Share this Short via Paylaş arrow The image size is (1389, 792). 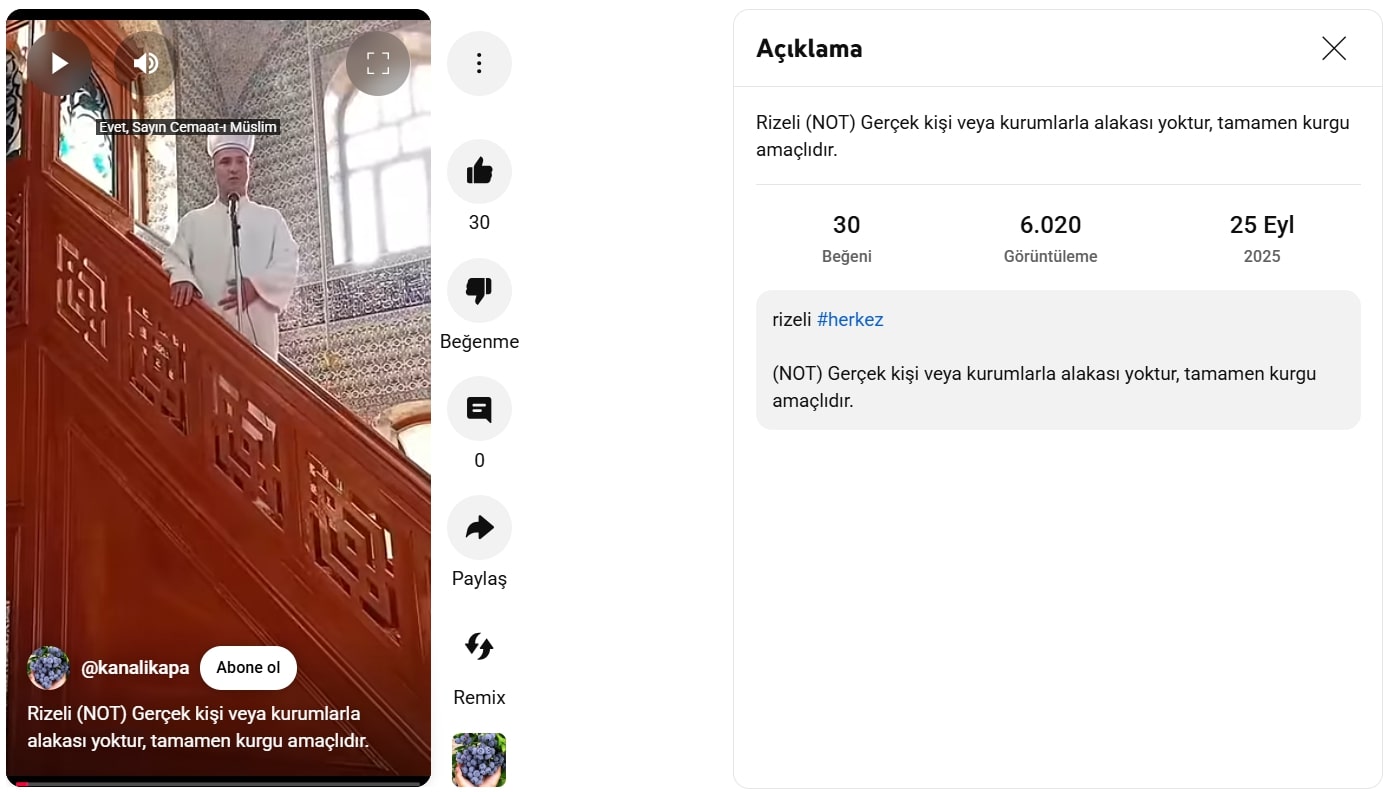coord(479,528)
